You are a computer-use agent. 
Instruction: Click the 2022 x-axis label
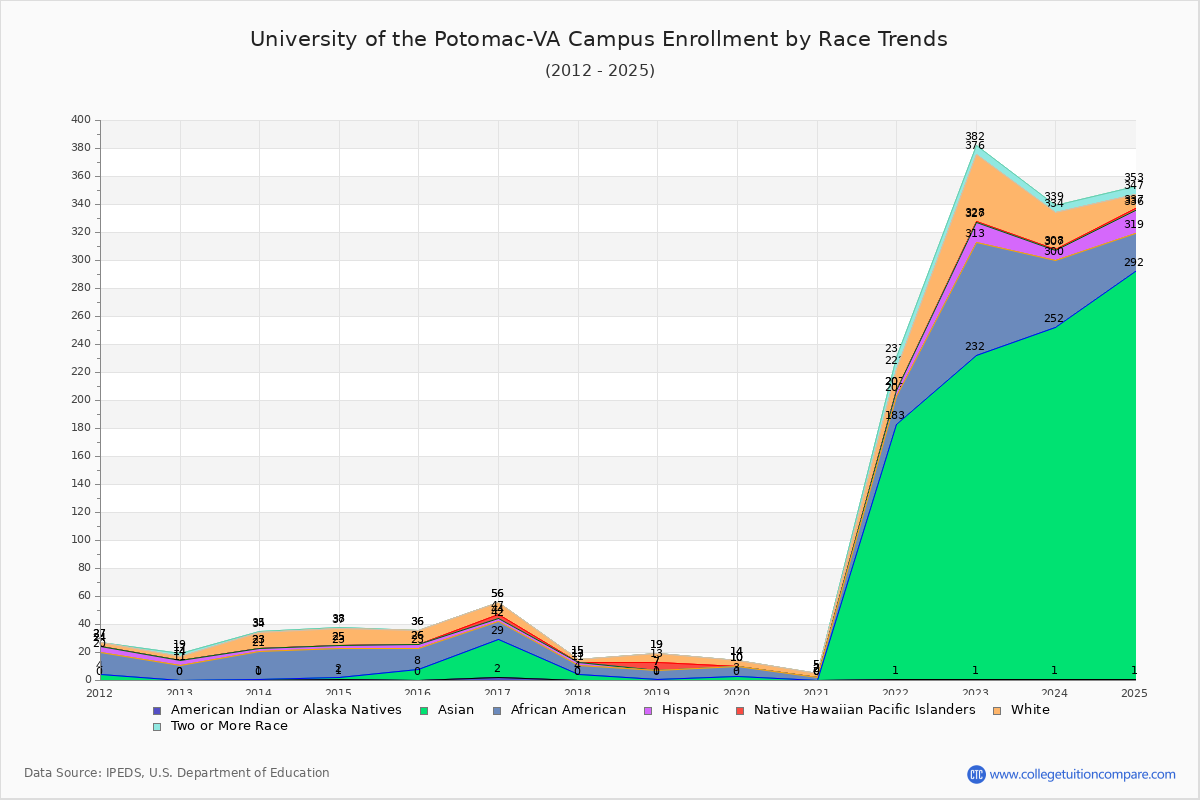tap(895, 693)
